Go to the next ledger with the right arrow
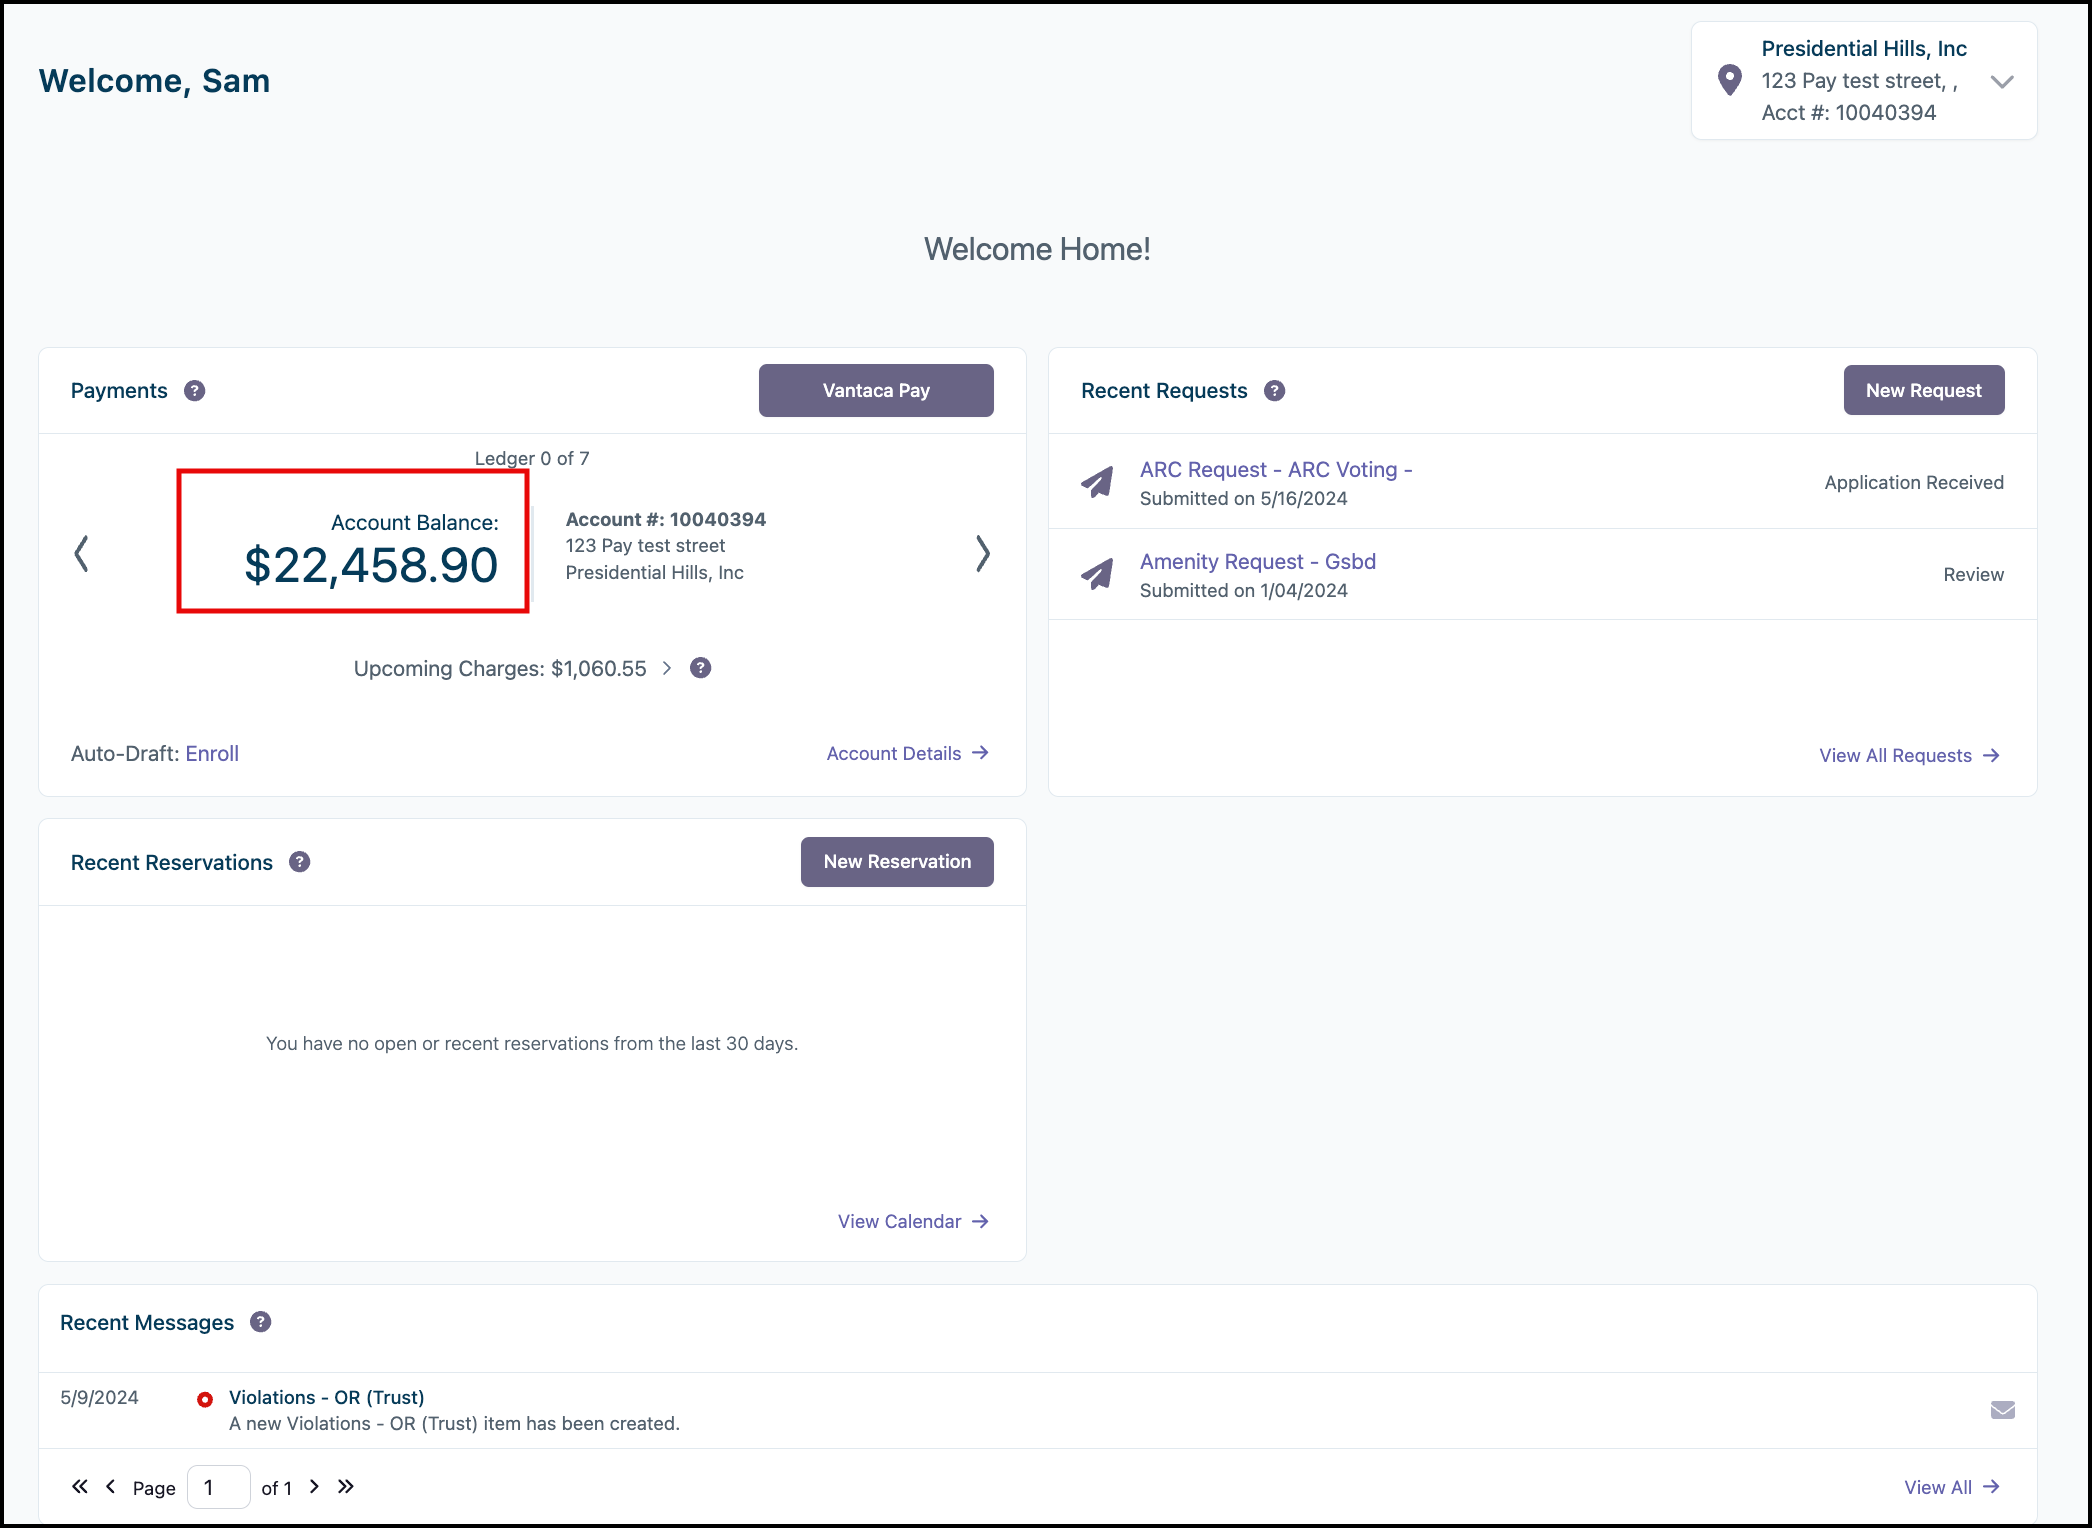2092x1528 pixels. [982, 553]
